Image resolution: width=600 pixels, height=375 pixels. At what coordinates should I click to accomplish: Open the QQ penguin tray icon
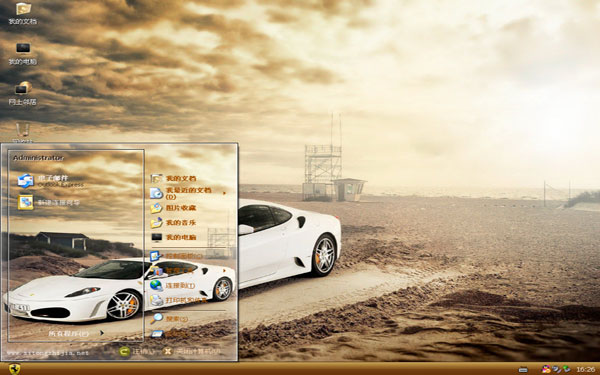click(x=546, y=369)
